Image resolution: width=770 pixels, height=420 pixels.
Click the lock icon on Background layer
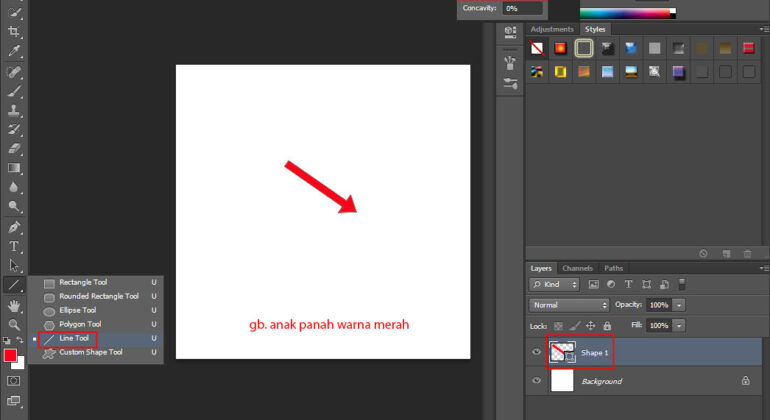(745, 381)
